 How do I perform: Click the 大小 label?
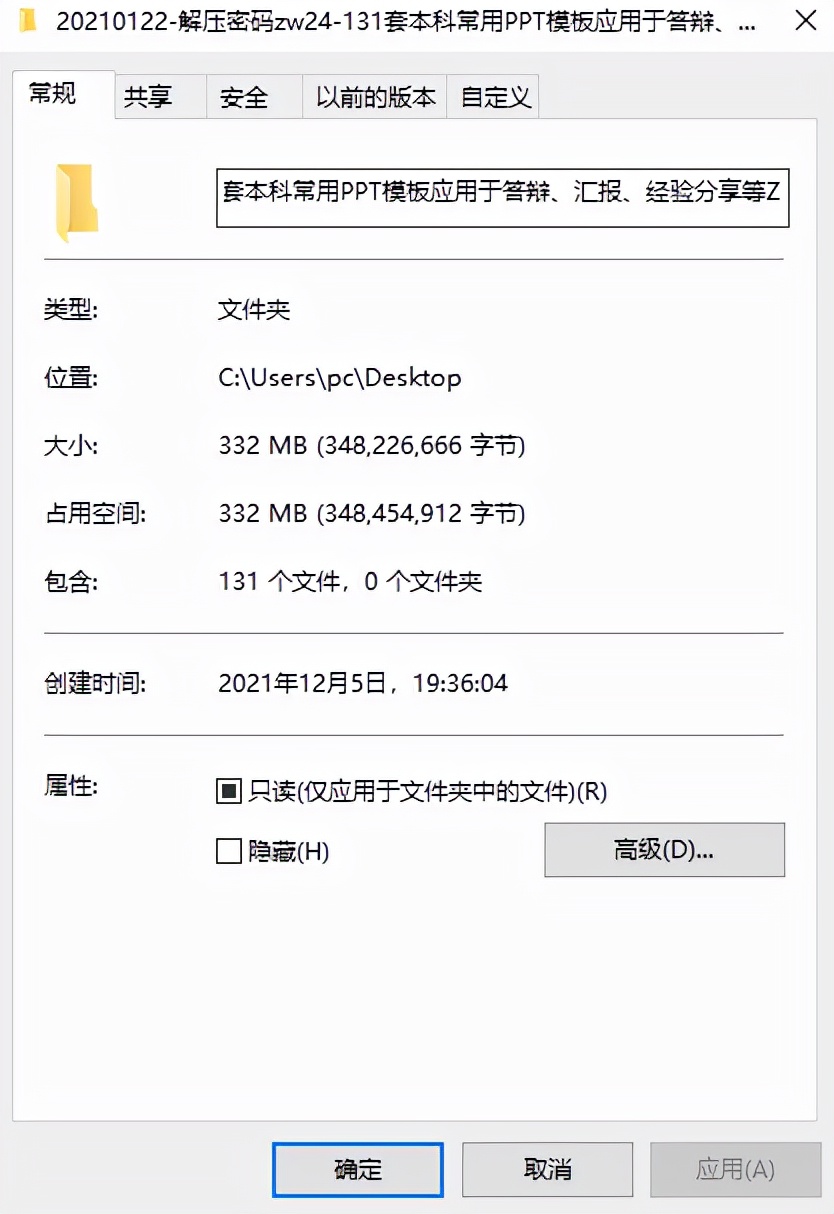(70, 446)
